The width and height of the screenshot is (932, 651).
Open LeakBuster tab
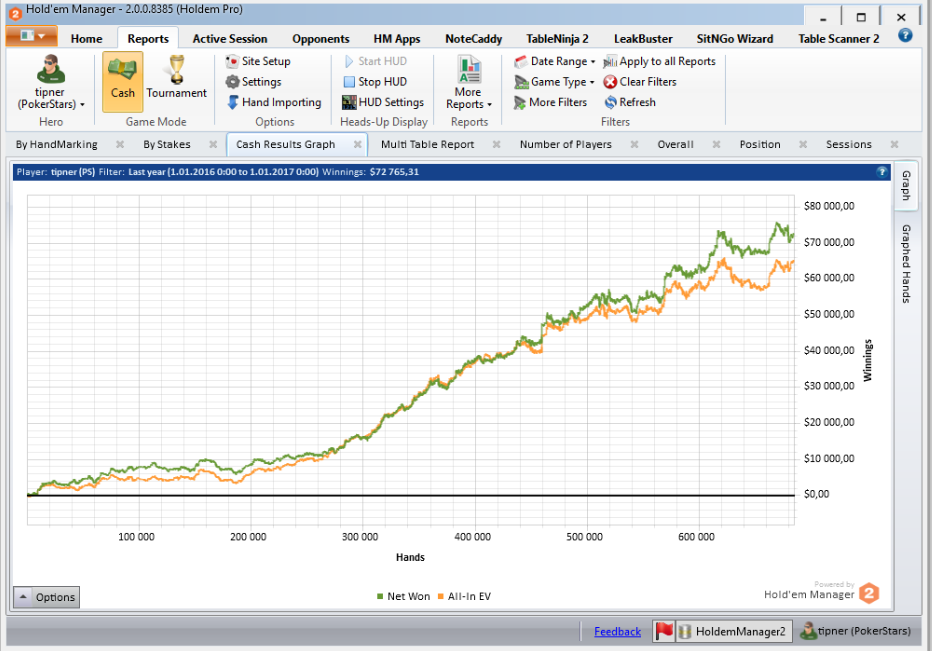643,39
